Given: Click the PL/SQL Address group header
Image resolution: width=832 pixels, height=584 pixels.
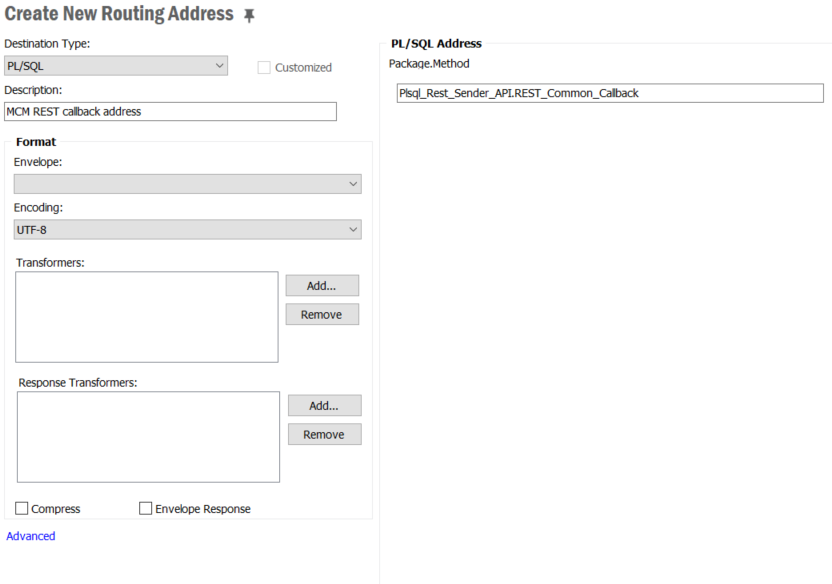Looking at the screenshot, I should click(436, 43).
